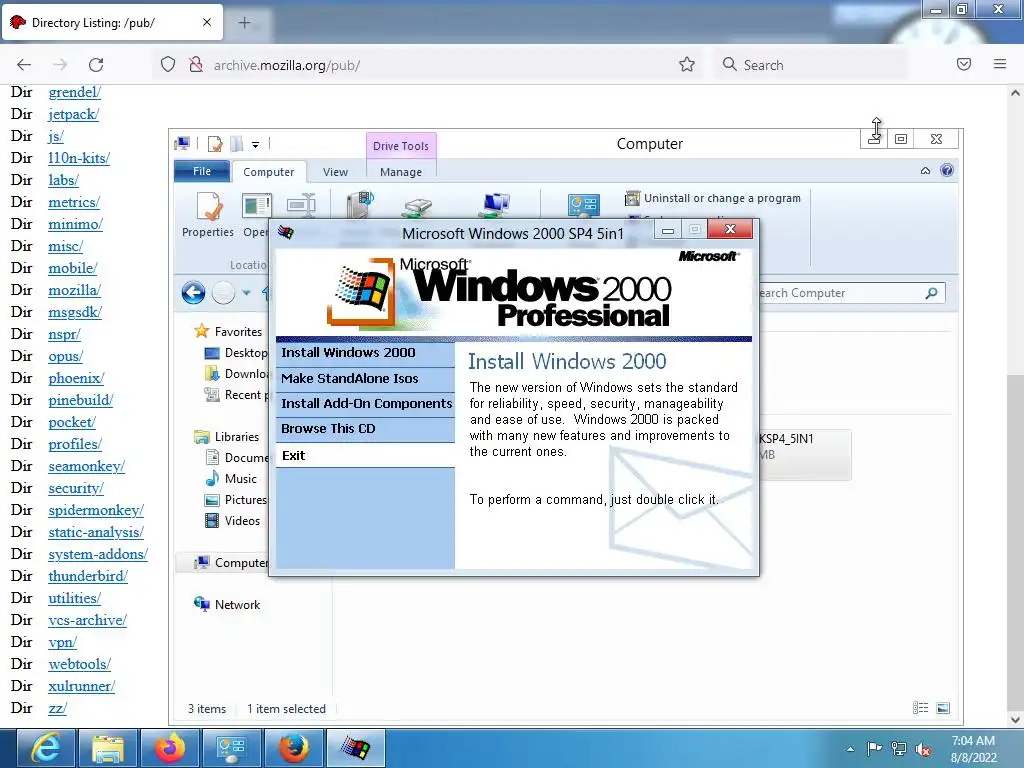Select the KSP4_5IN1 drive item

click(805, 454)
